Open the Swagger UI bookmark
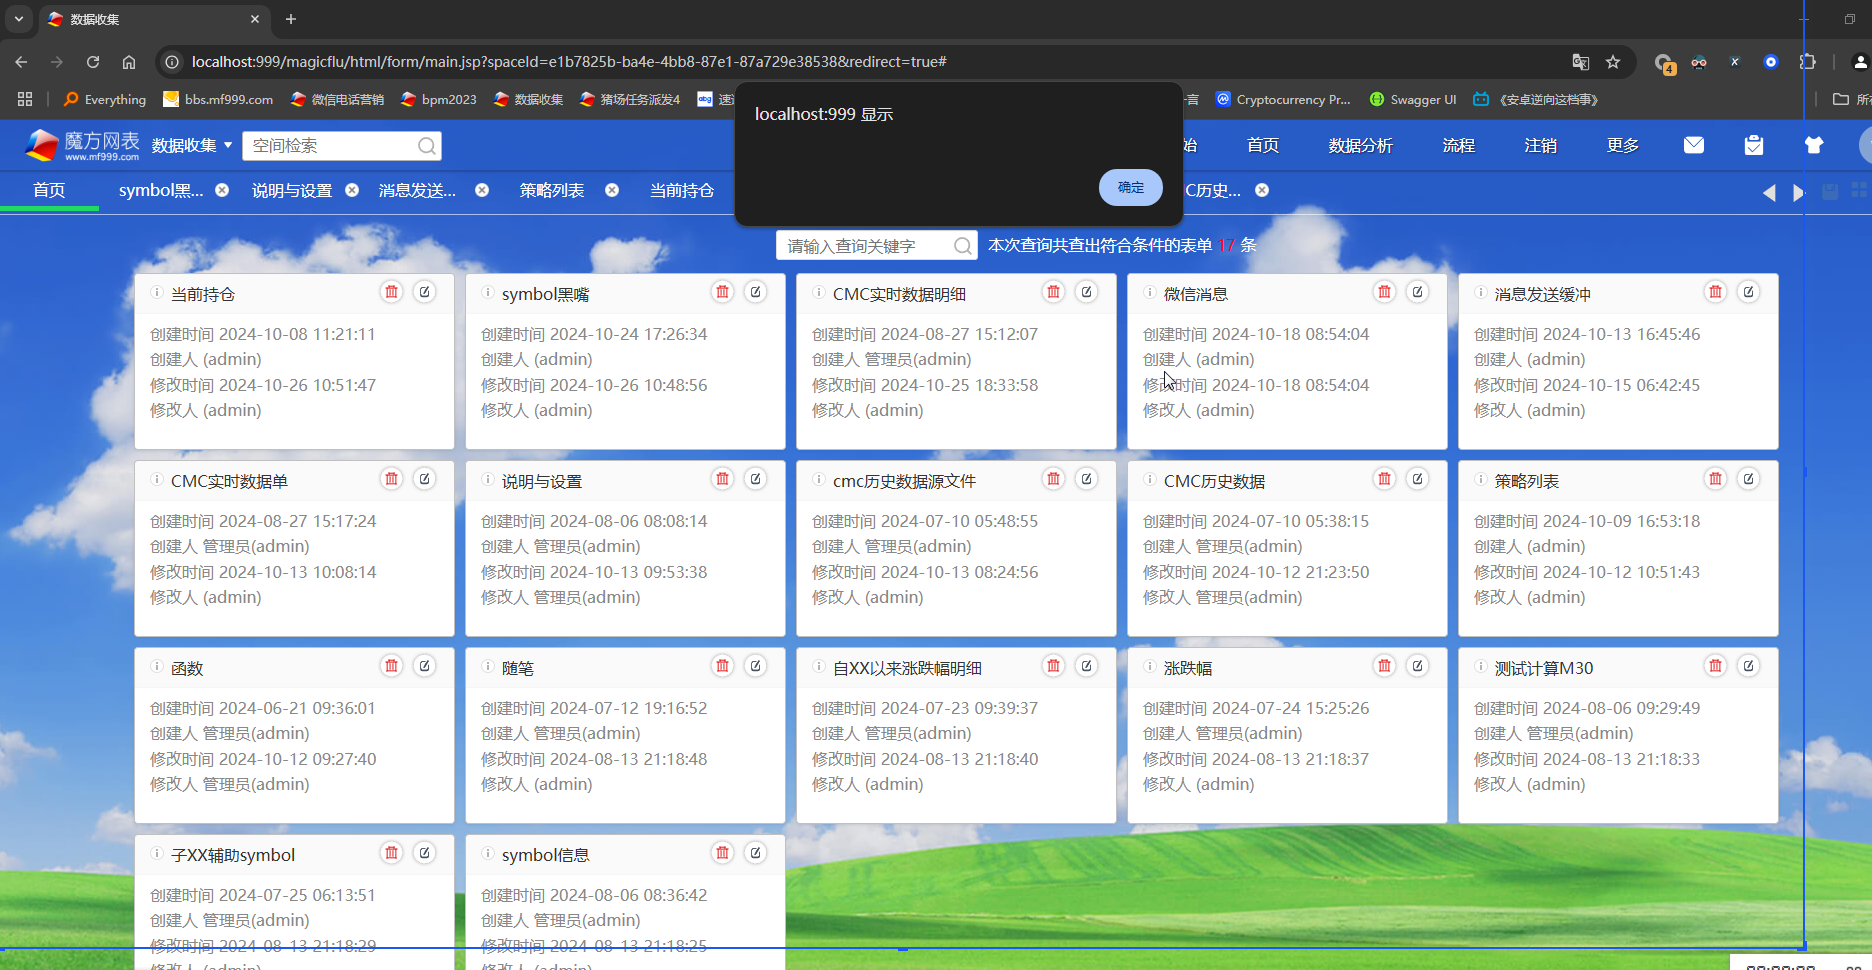 [x=1413, y=99]
